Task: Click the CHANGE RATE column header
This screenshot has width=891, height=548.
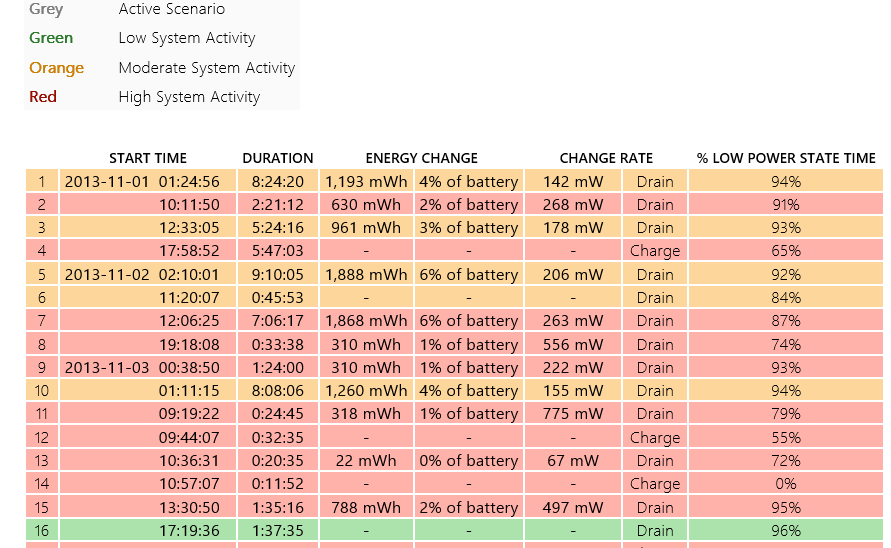Action: pyautogui.click(x=606, y=158)
